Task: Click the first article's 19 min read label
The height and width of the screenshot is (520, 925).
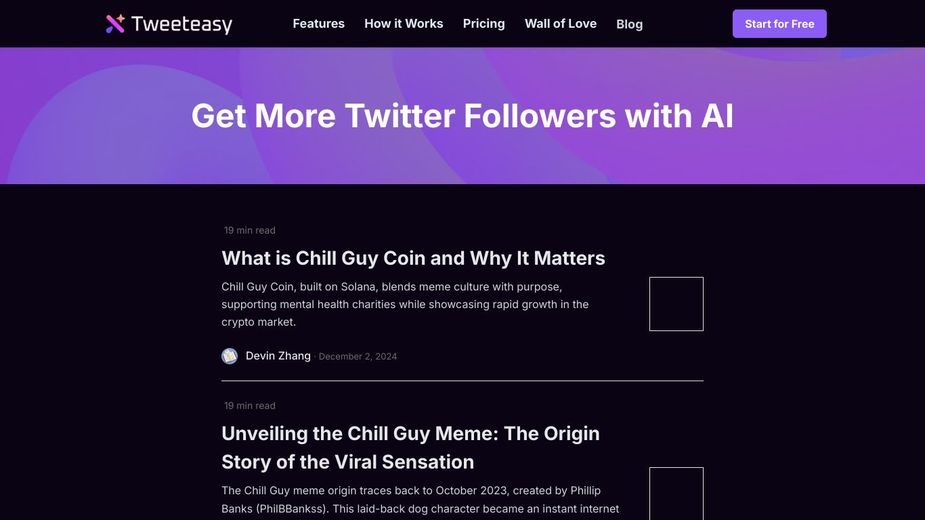Action: click(250, 231)
